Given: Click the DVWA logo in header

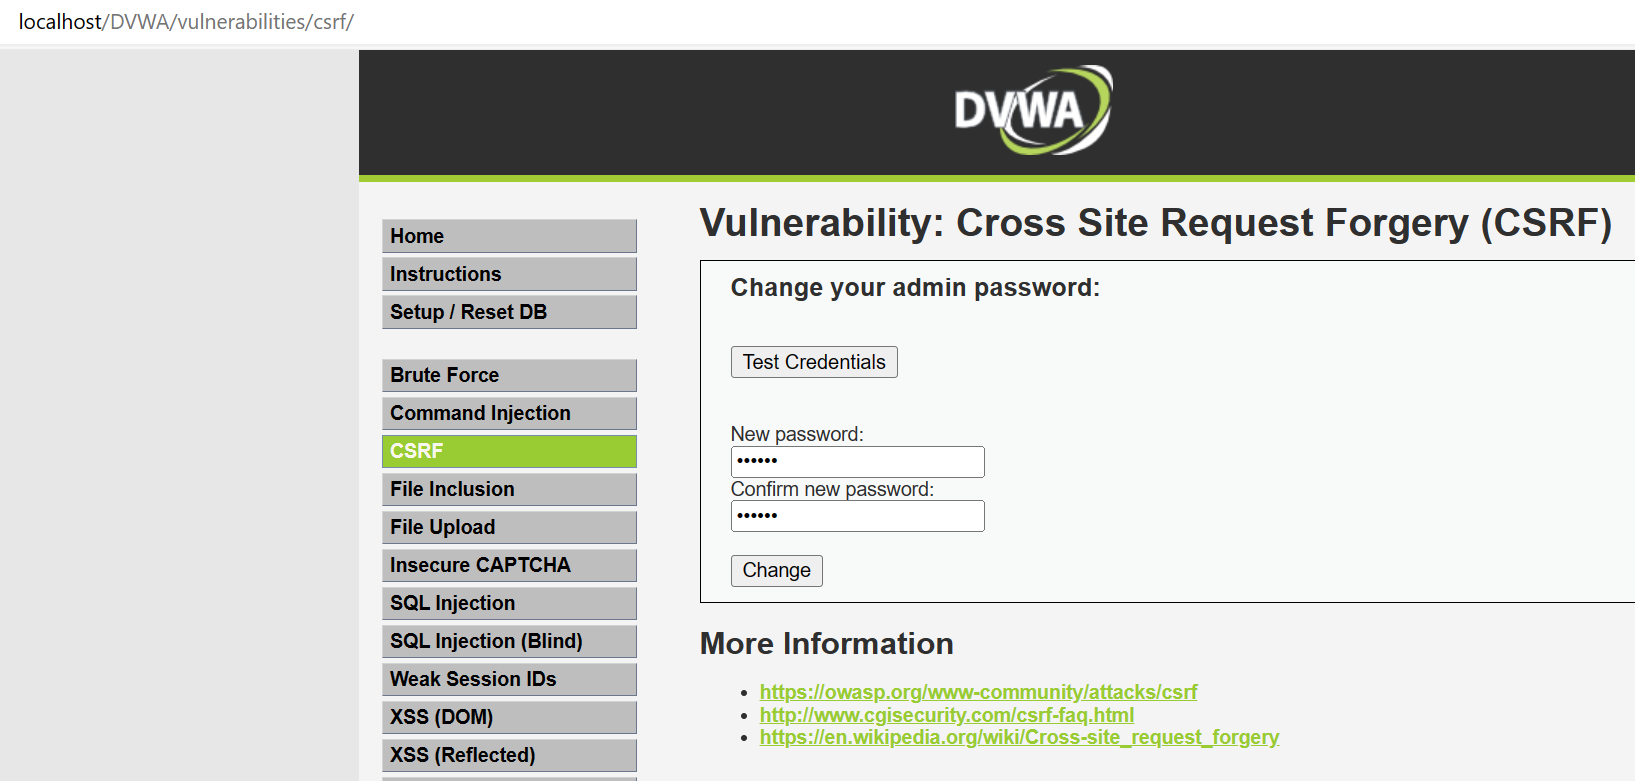Looking at the screenshot, I should pyautogui.click(x=1032, y=110).
